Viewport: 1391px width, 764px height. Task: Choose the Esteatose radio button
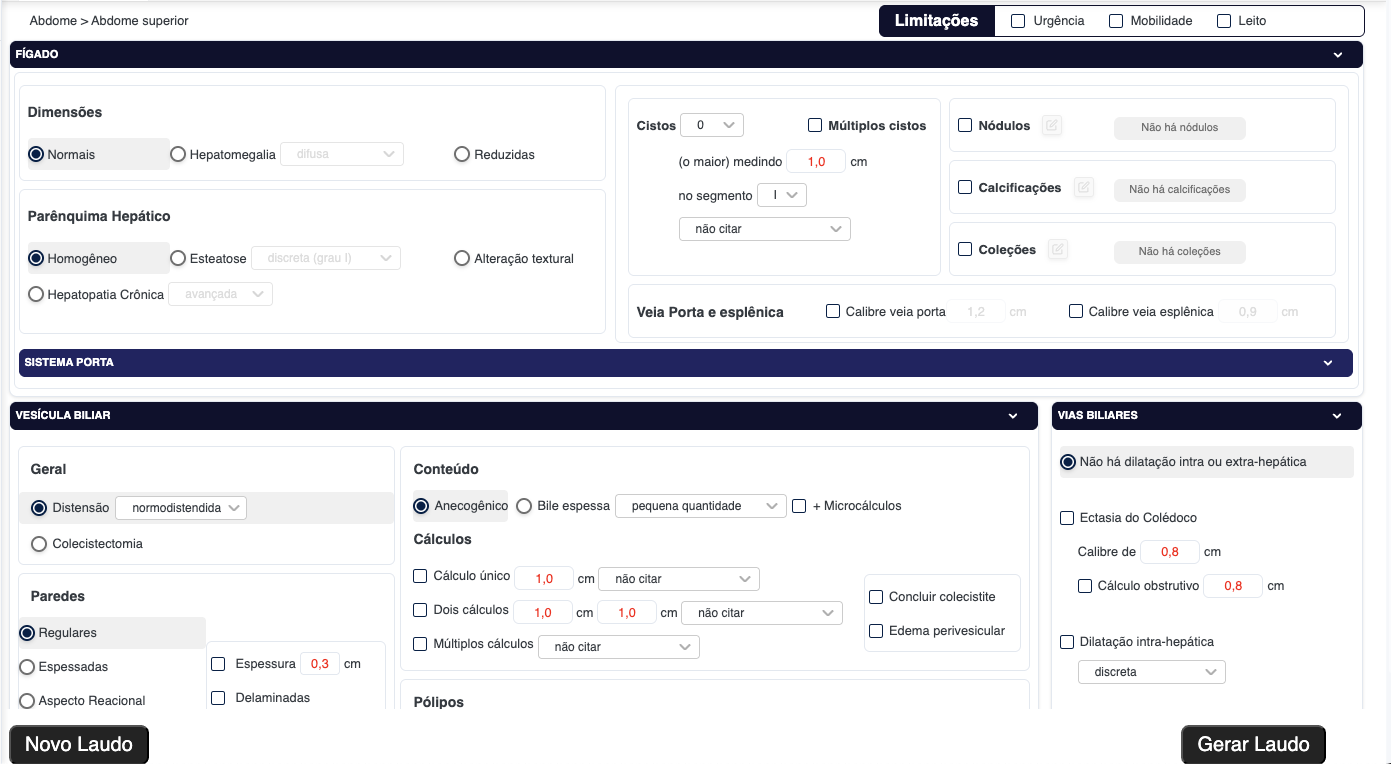(178, 259)
